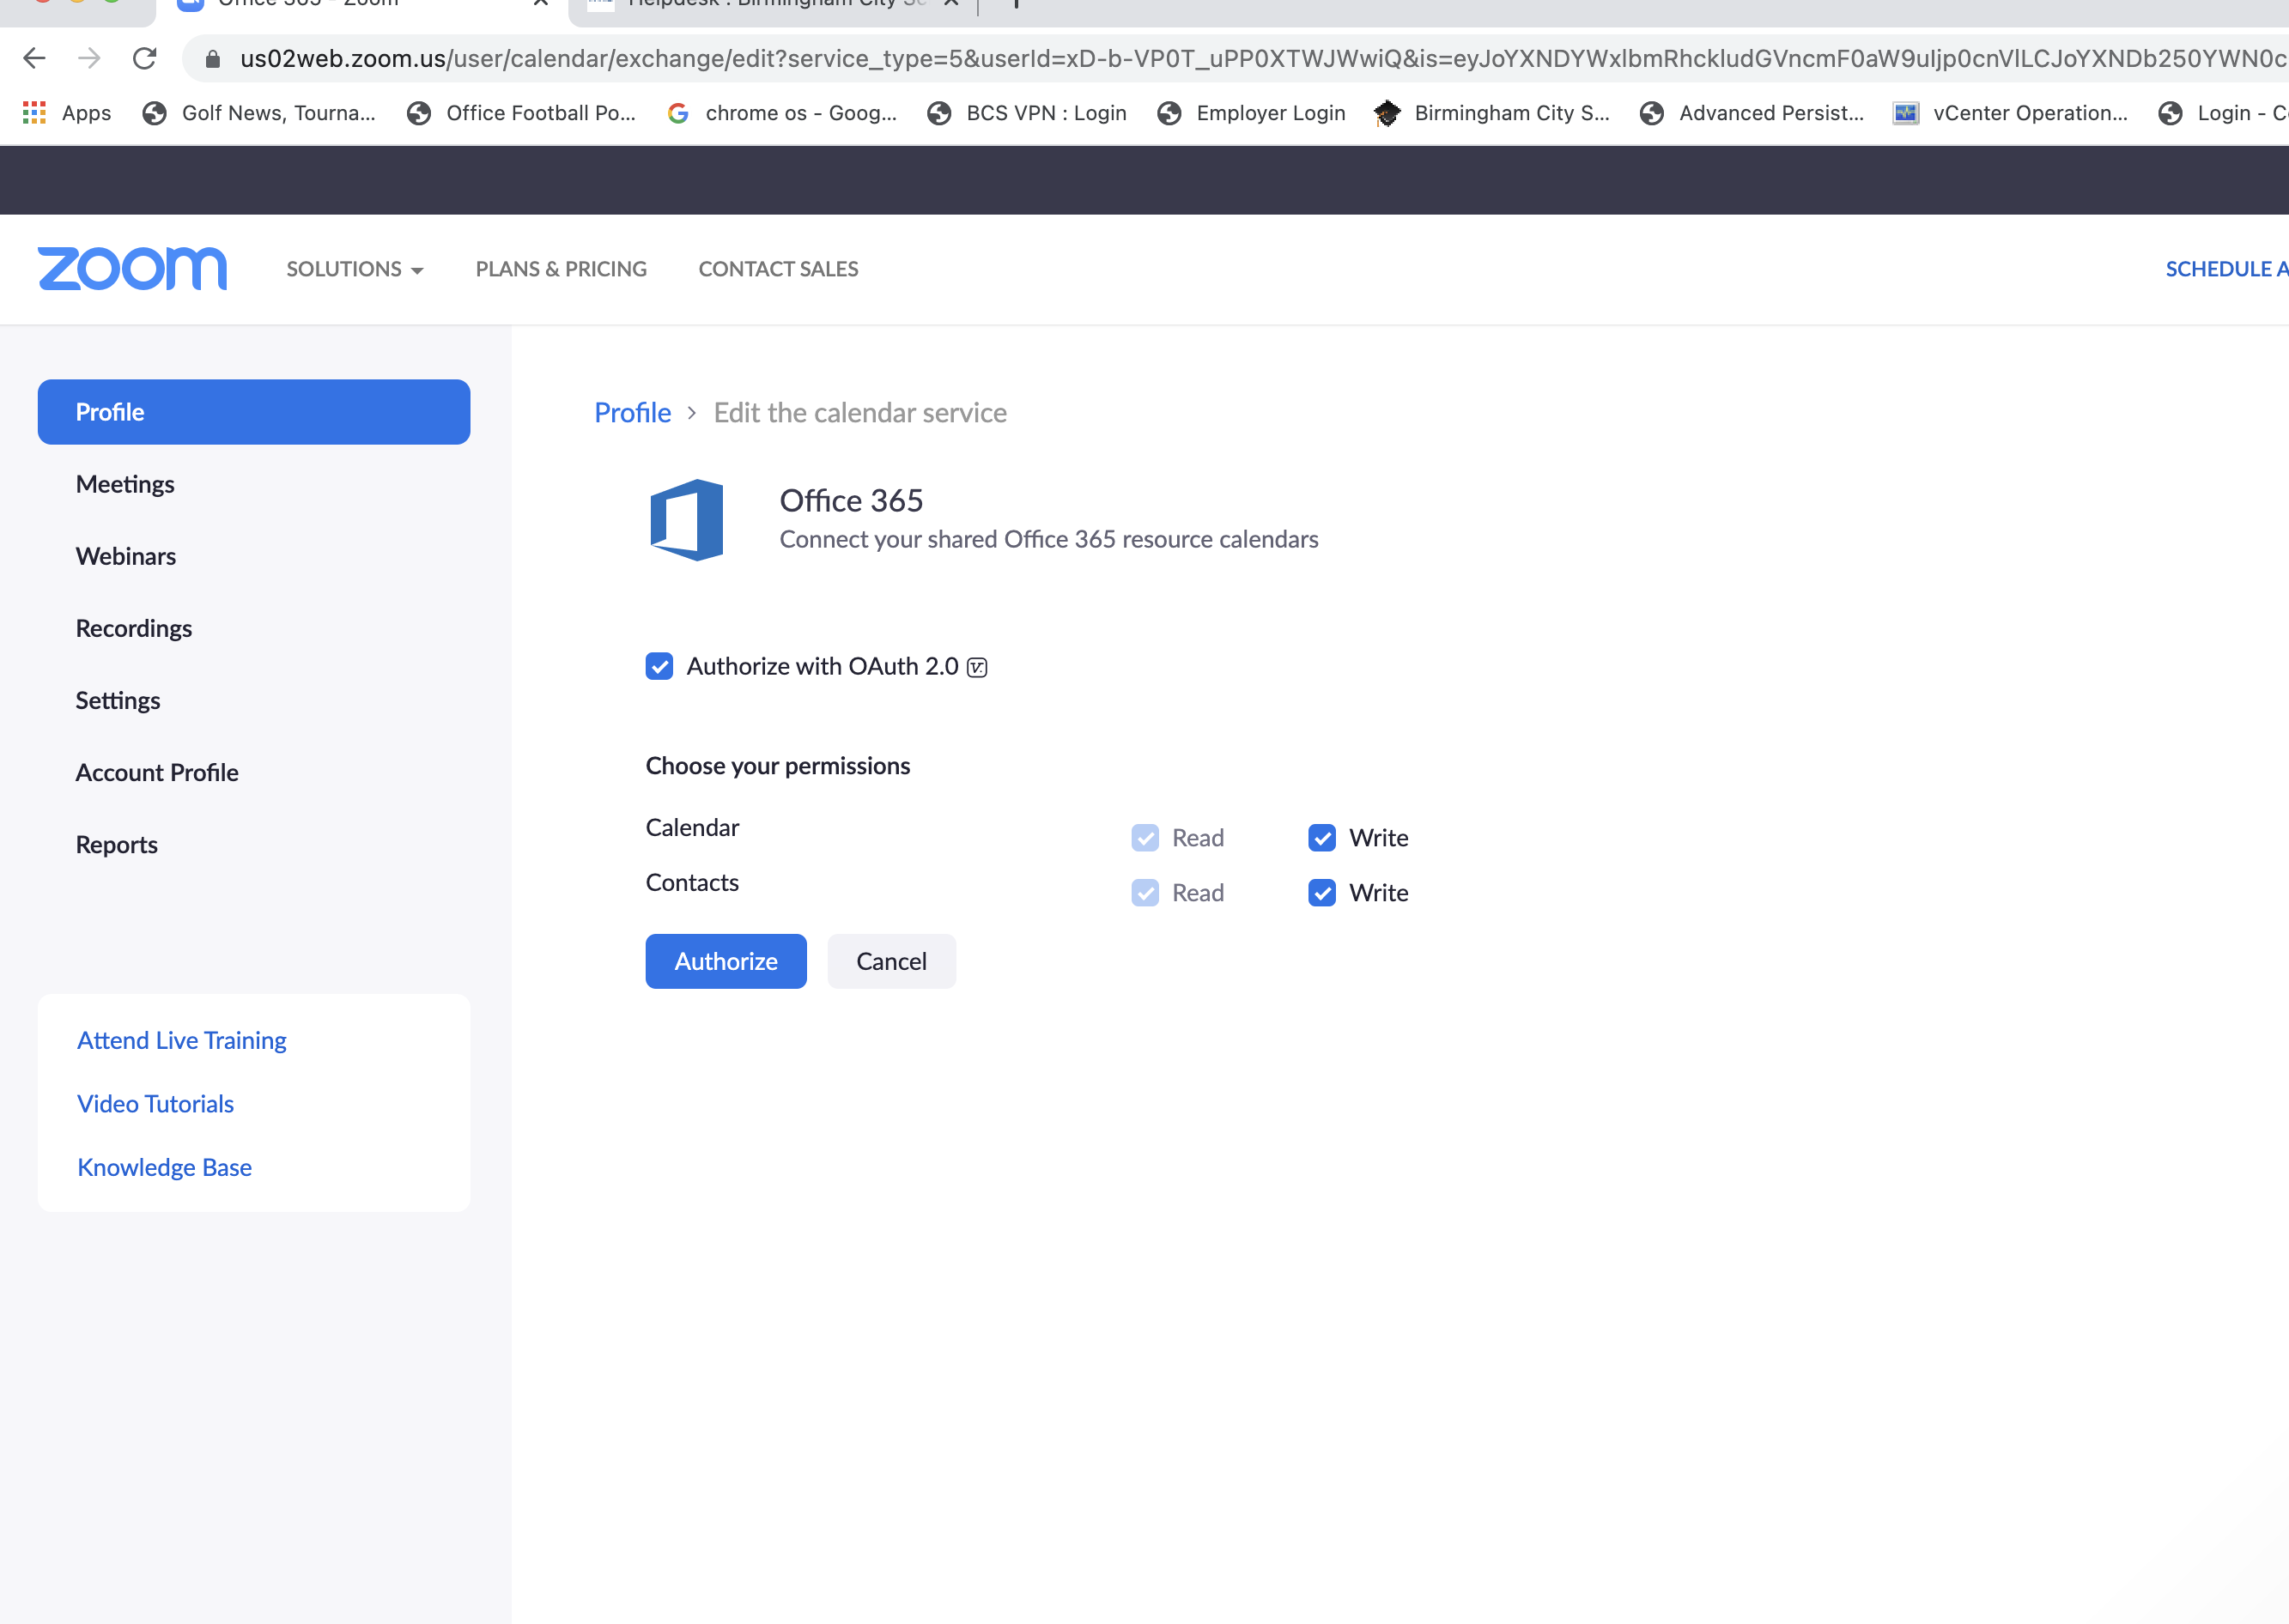The width and height of the screenshot is (2289, 1624).
Task: Open the Apps grid bookmark icon
Action: coord(34,113)
